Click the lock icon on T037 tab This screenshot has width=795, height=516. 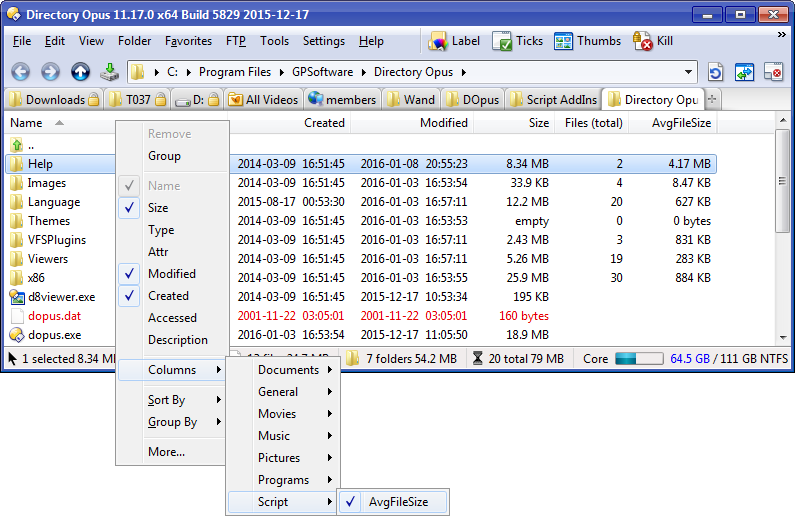pyautogui.click(x=161, y=99)
